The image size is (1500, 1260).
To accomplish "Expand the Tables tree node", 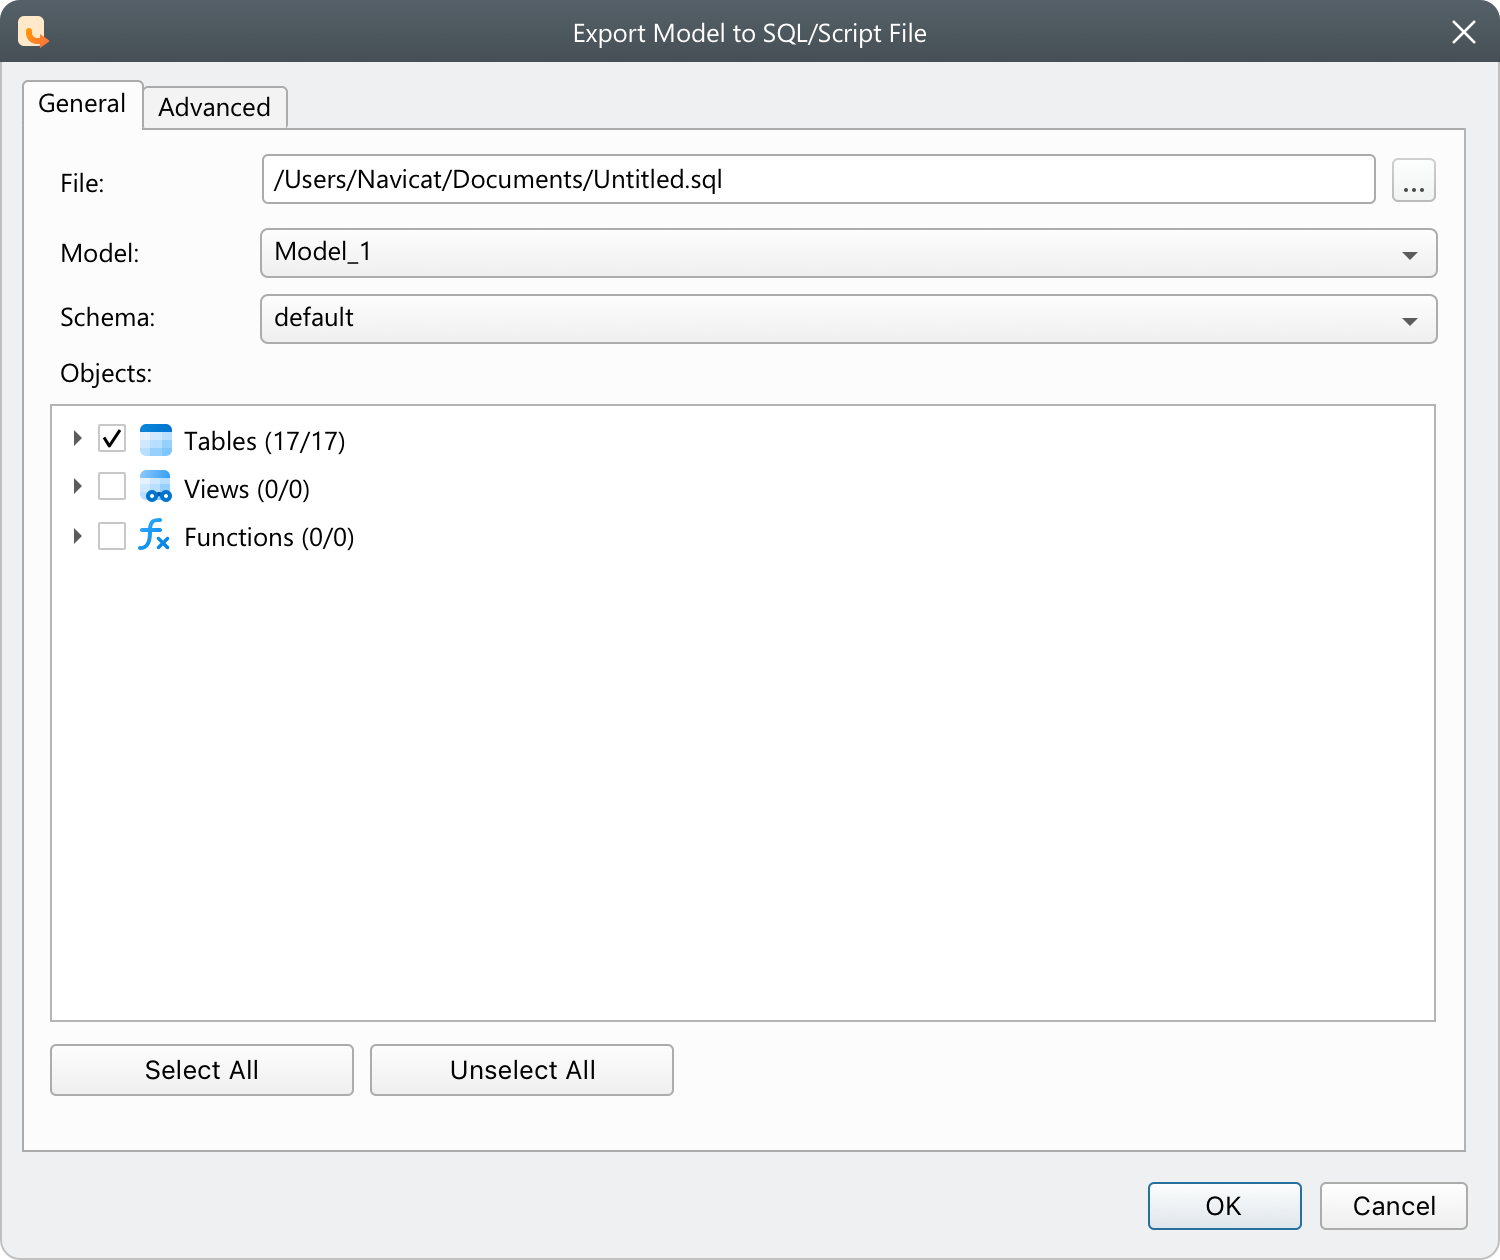I will (x=77, y=438).
